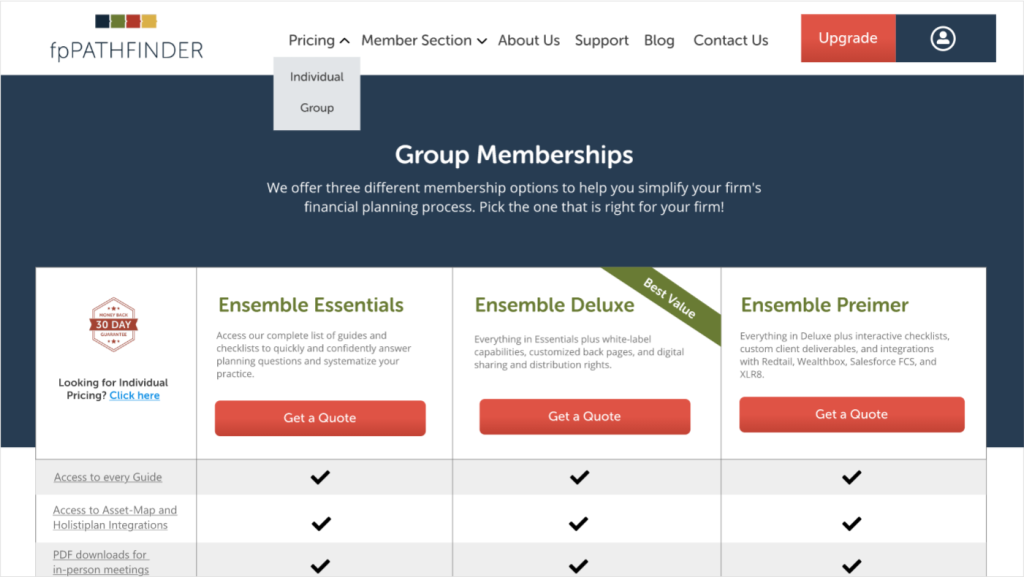1024x577 pixels.
Task: Get a Quote for Ensemble Essentials
Action: pyautogui.click(x=320, y=418)
